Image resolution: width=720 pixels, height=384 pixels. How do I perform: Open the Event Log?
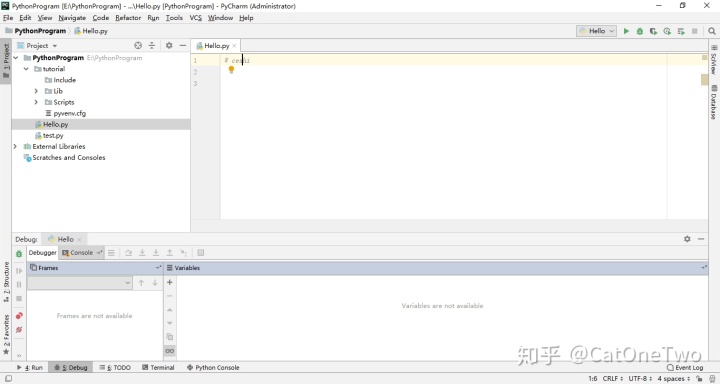tap(685, 367)
